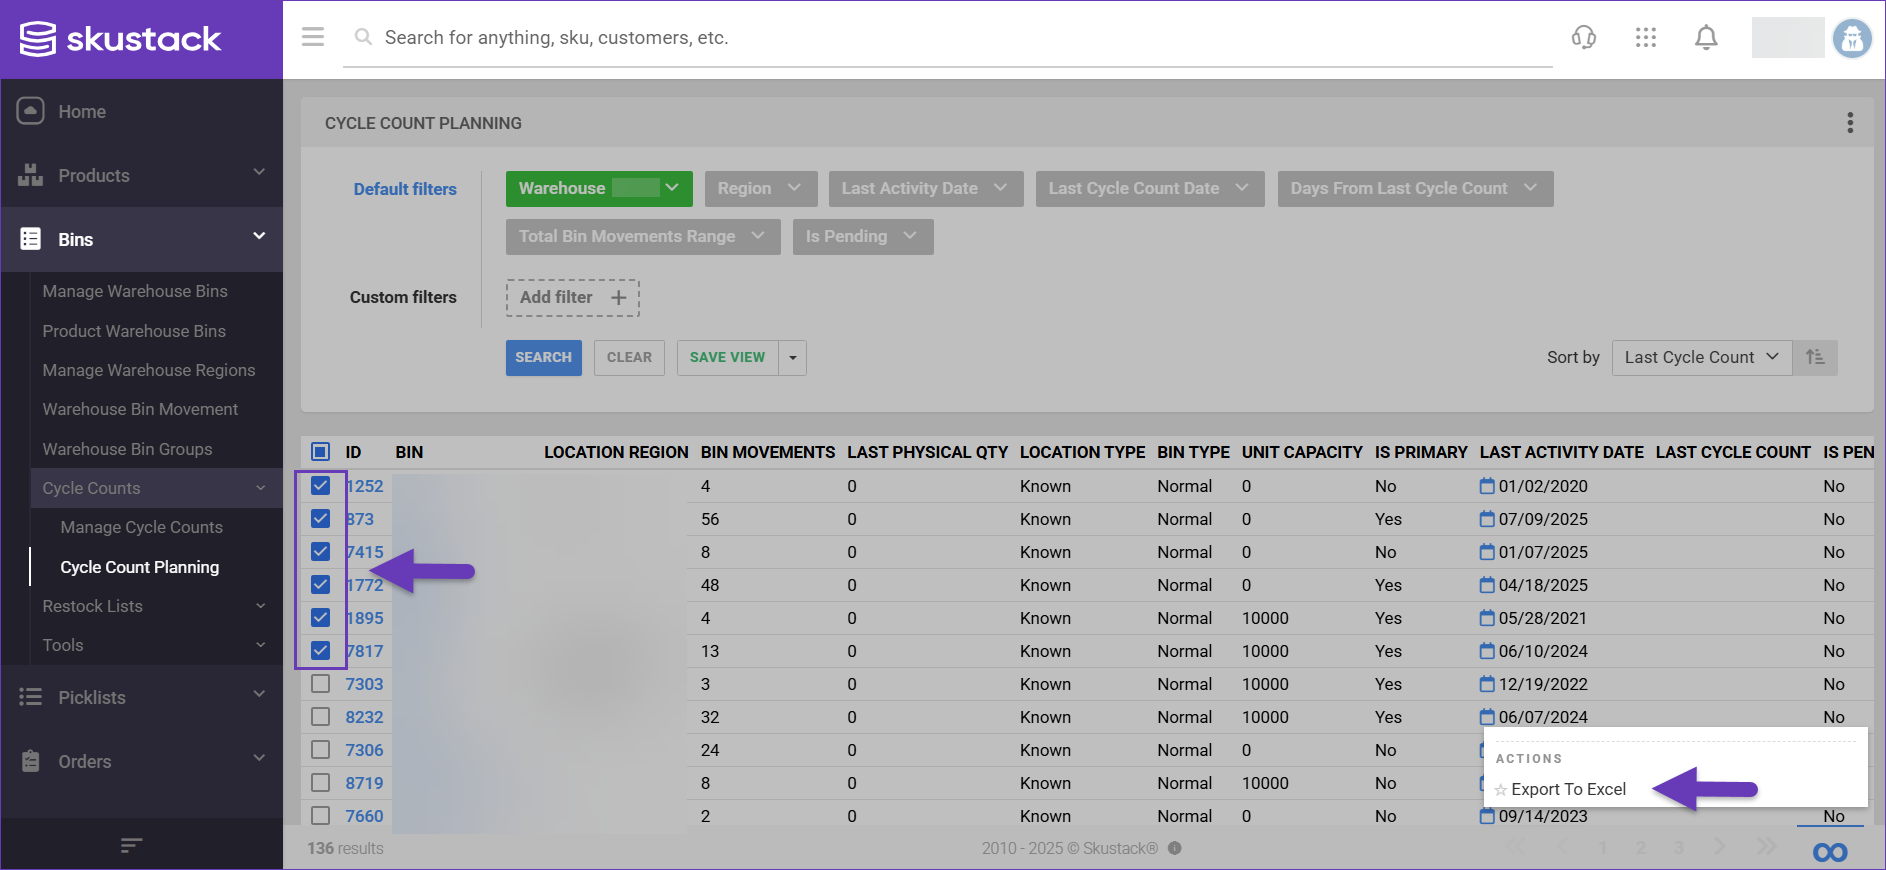
Task: Expand the Save View arrow dropdown
Action: (x=793, y=357)
